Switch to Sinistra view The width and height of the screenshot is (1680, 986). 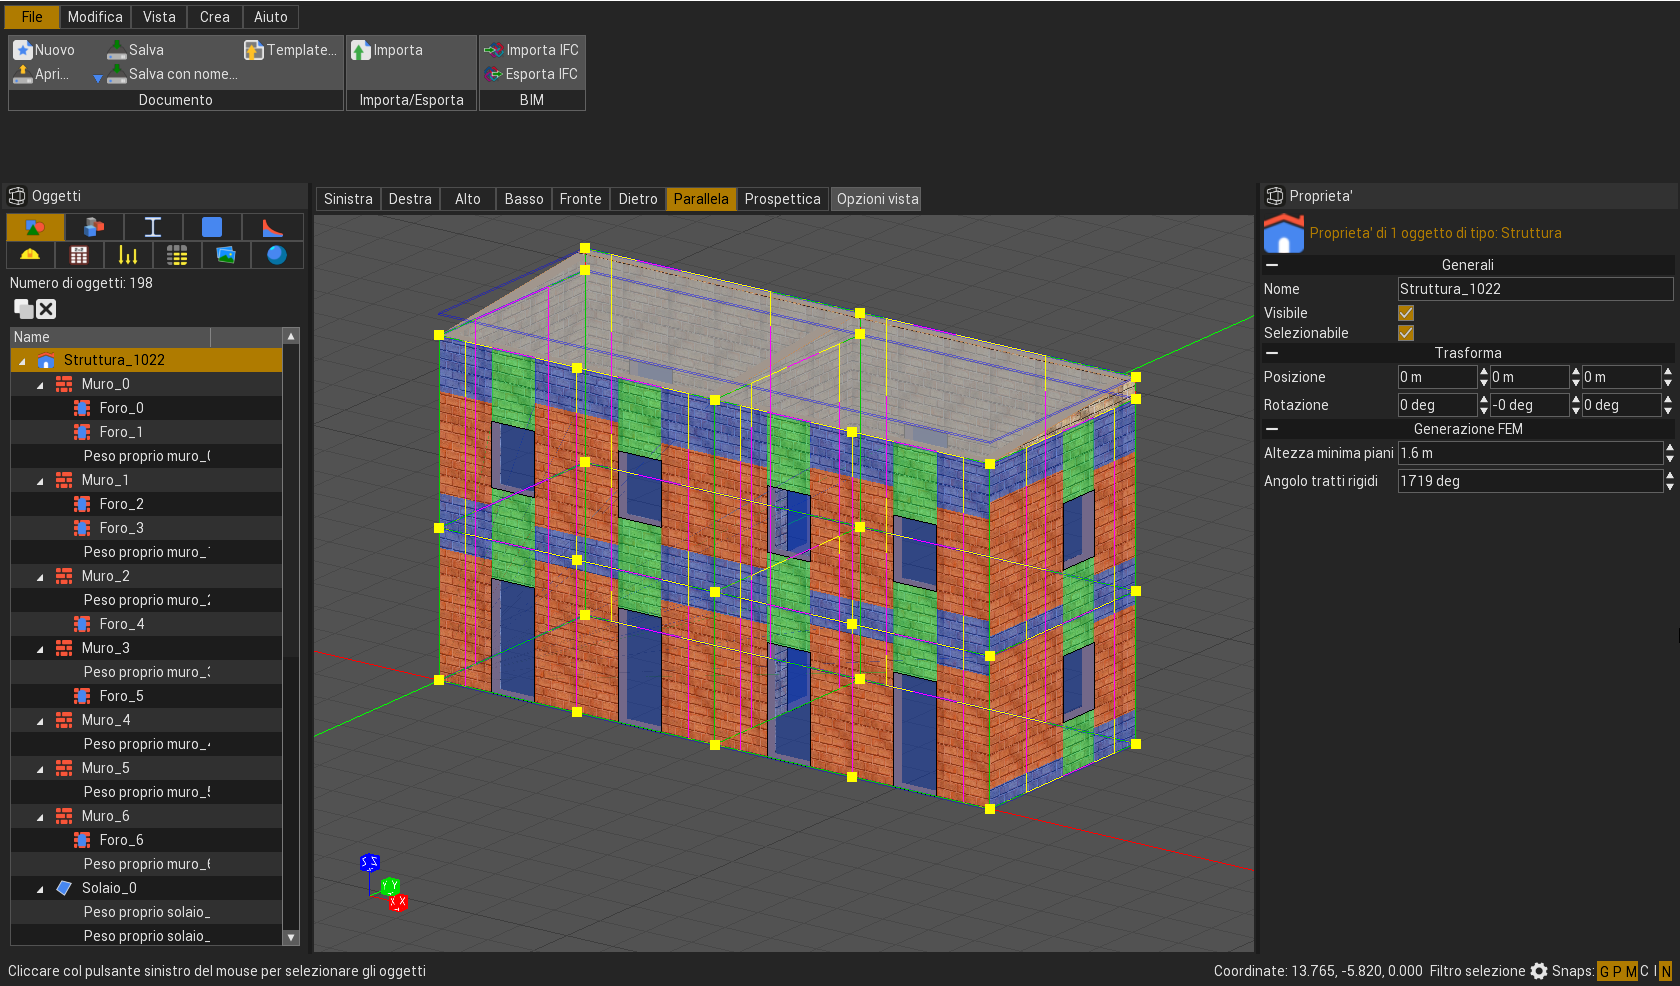click(x=348, y=199)
